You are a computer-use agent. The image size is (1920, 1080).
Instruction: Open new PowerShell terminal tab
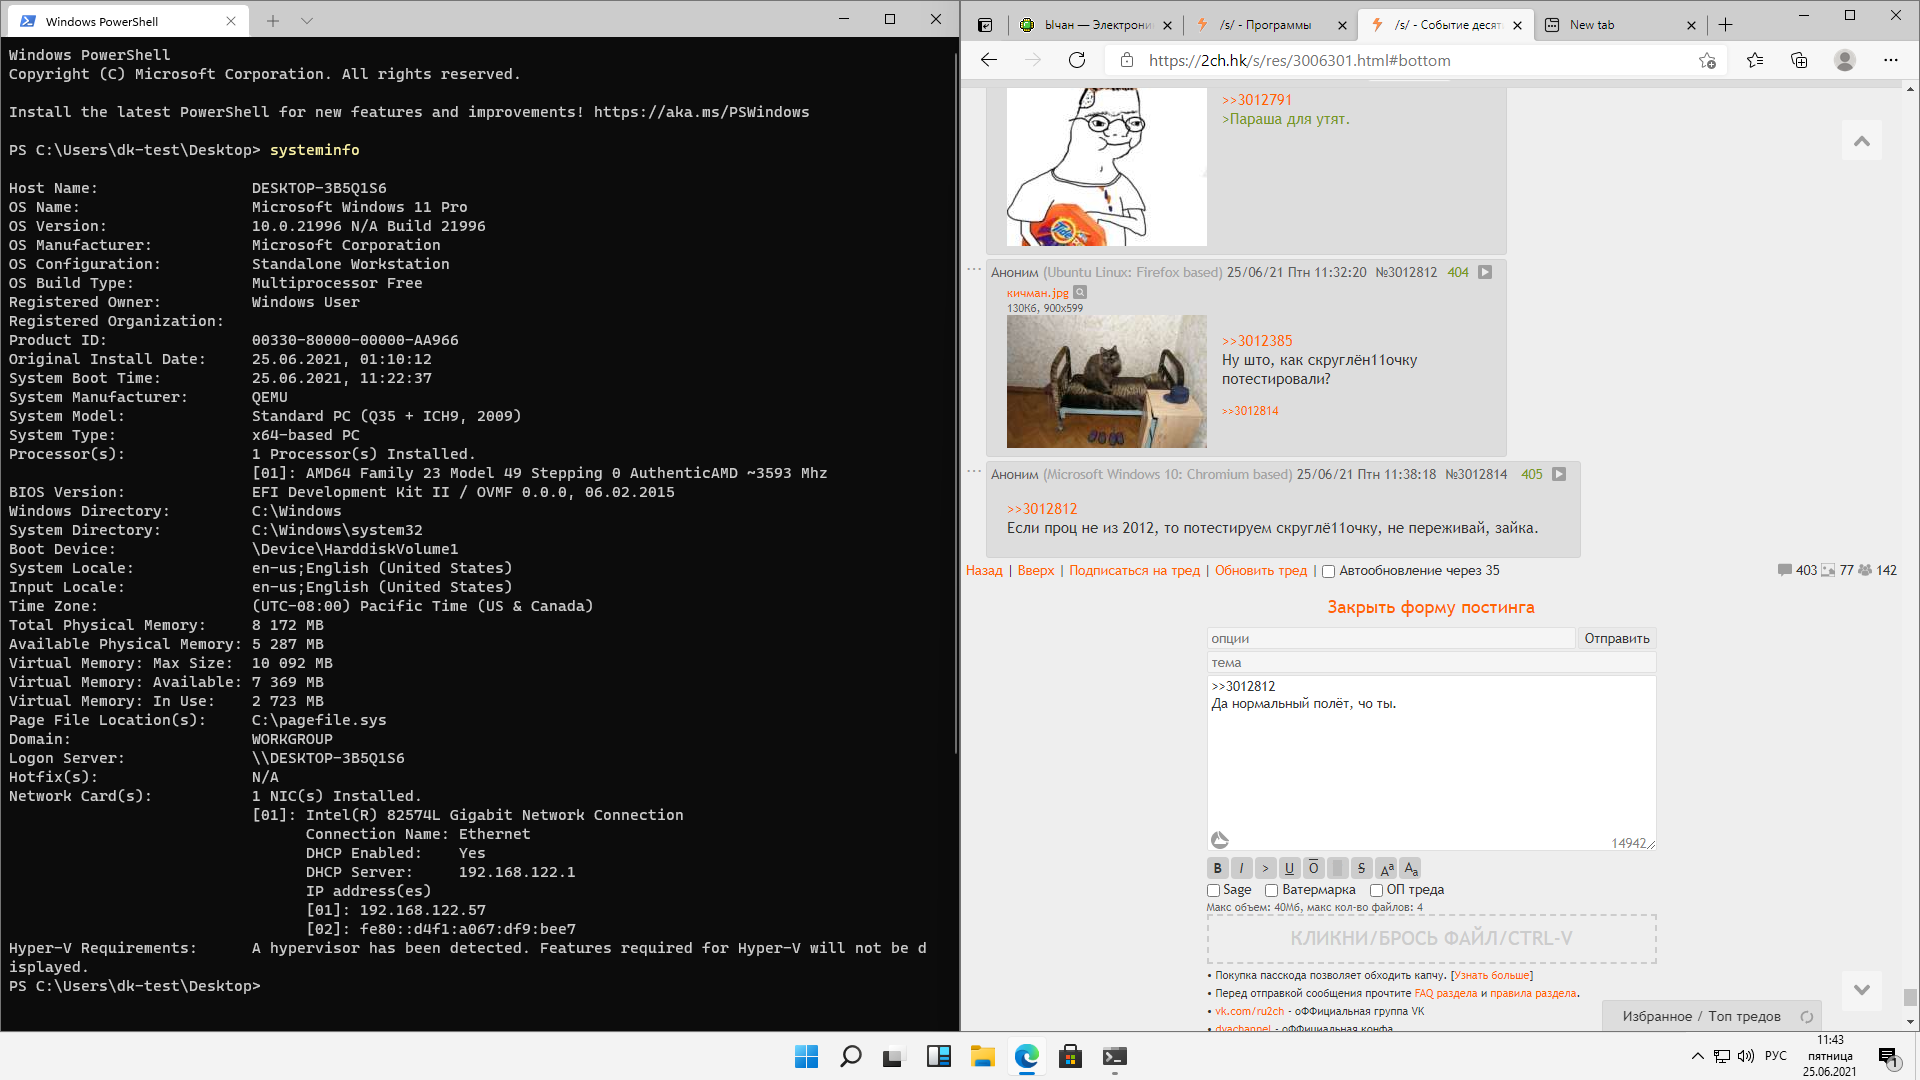point(273,20)
